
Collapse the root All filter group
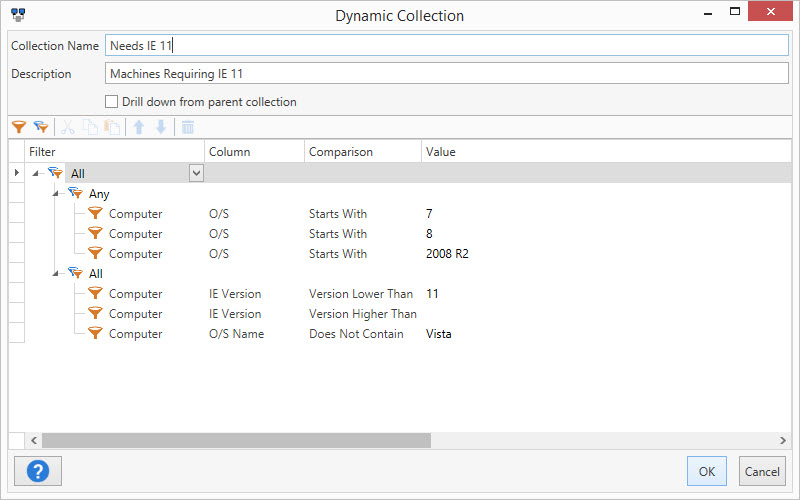click(x=35, y=173)
